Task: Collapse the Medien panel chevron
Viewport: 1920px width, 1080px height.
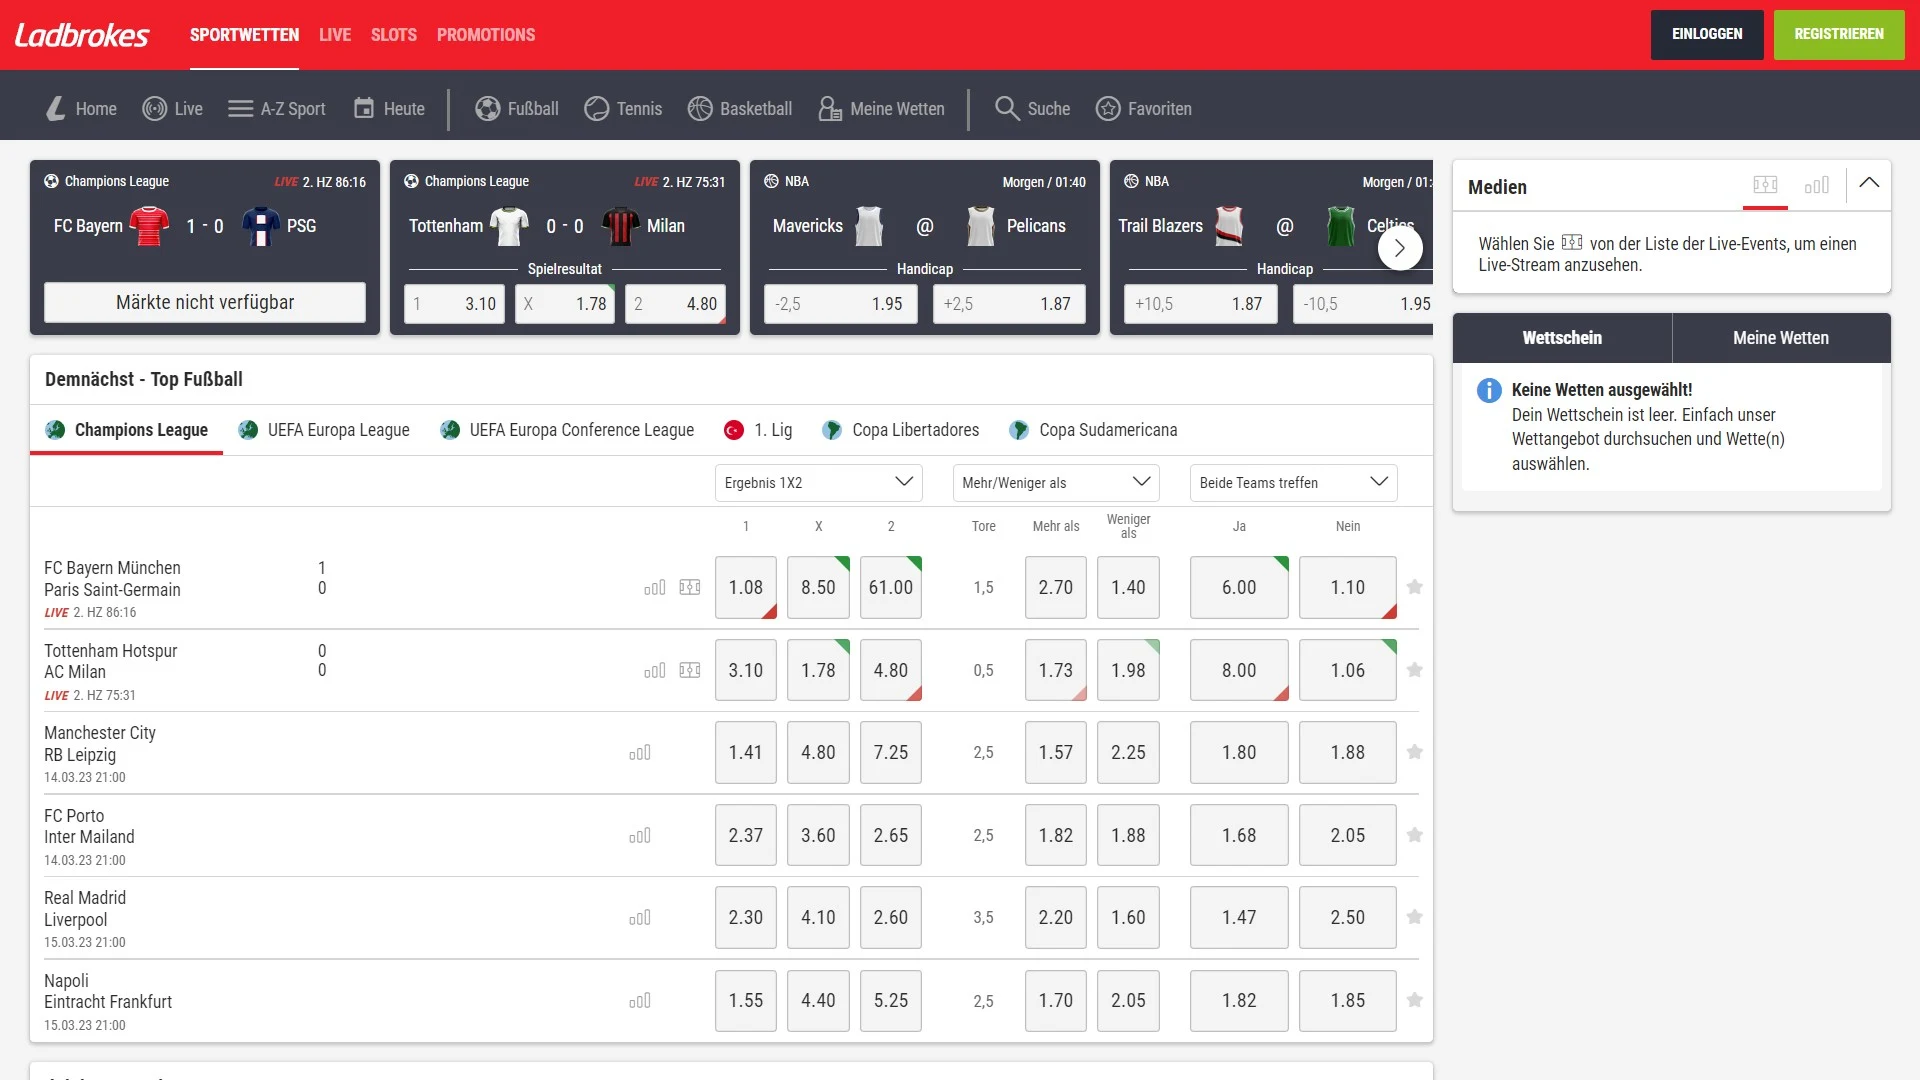Action: click(x=1869, y=183)
